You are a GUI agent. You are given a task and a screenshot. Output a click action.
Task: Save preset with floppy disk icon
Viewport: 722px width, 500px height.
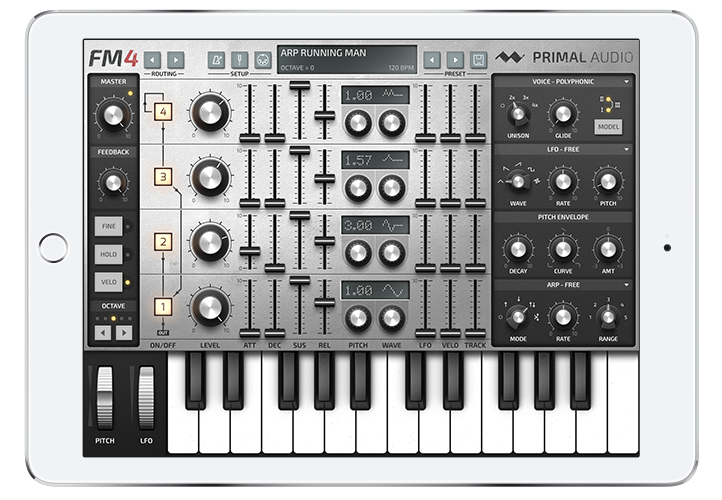[x=479, y=60]
